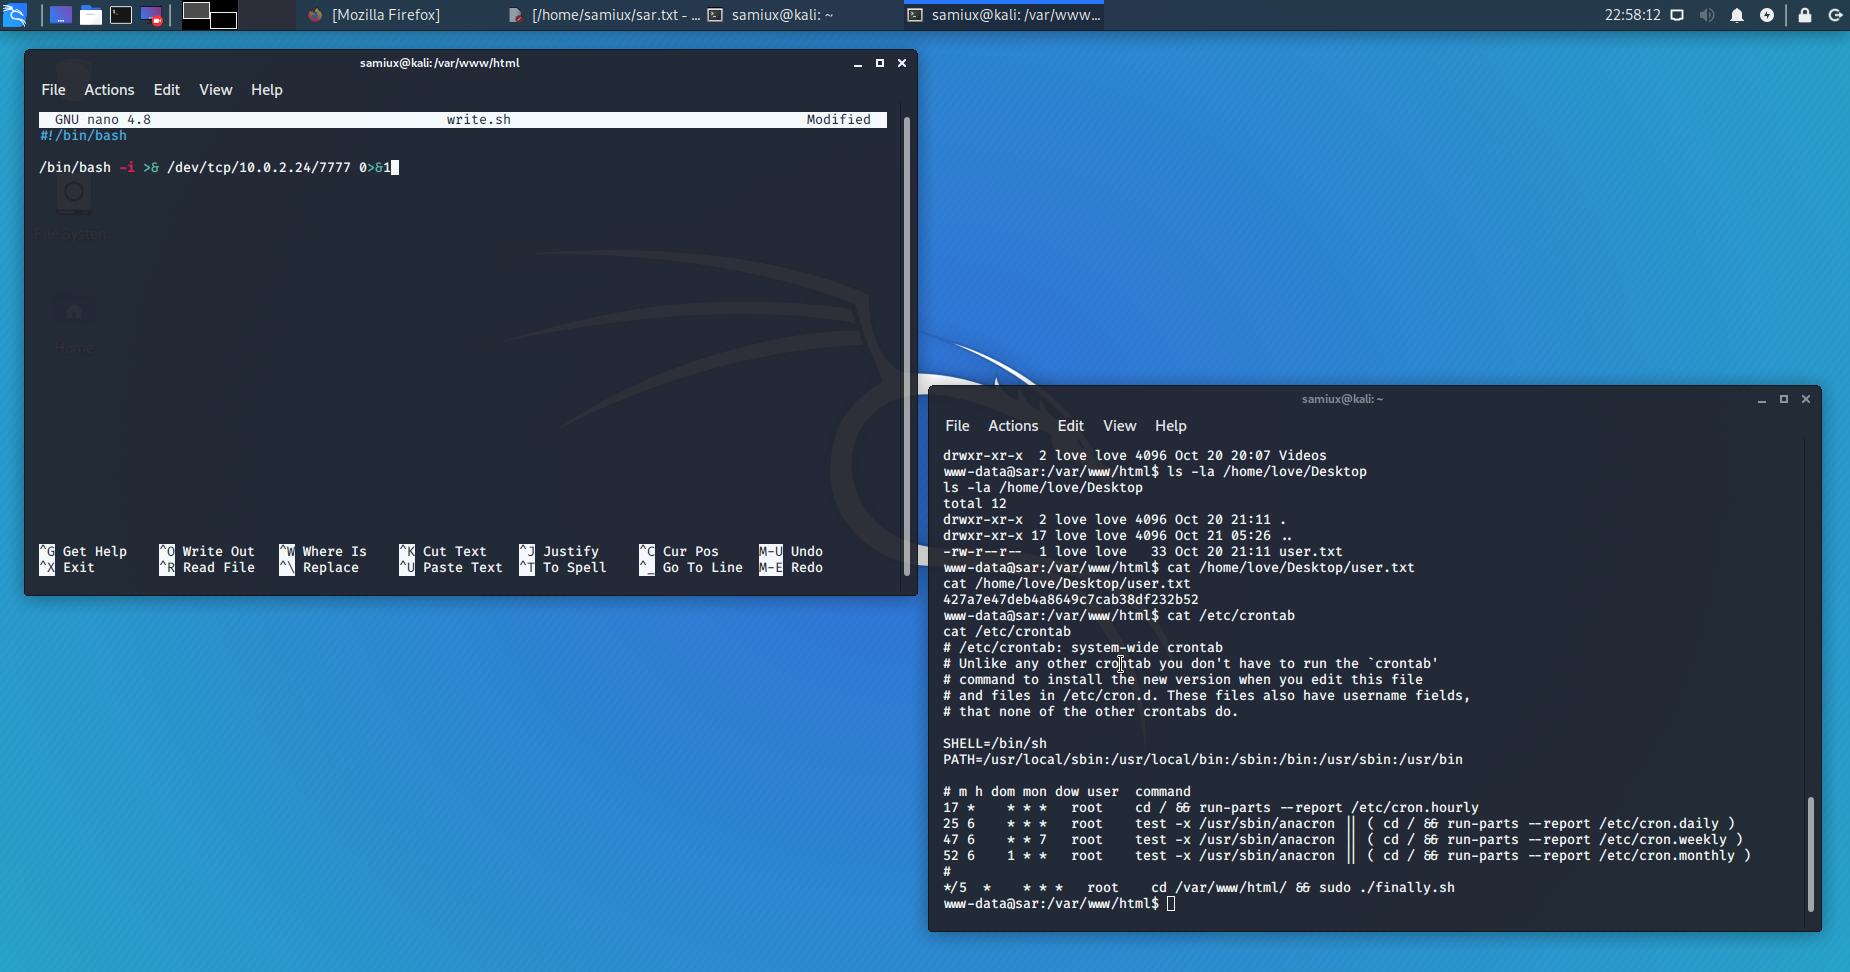Click 'SHELL=/bin/sh' line in terminal
The height and width of the screenshot is (972, 1850).
(995, 744)
